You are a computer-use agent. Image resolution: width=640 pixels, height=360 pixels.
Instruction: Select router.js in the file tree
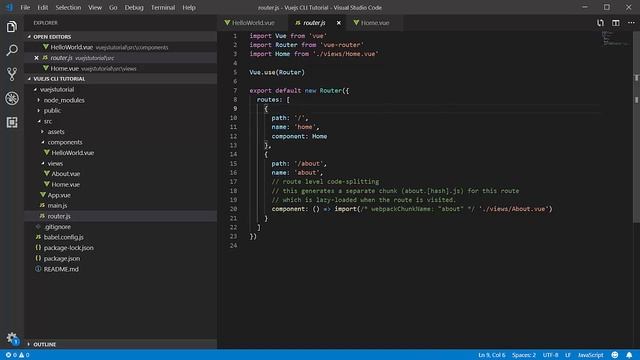121,216
